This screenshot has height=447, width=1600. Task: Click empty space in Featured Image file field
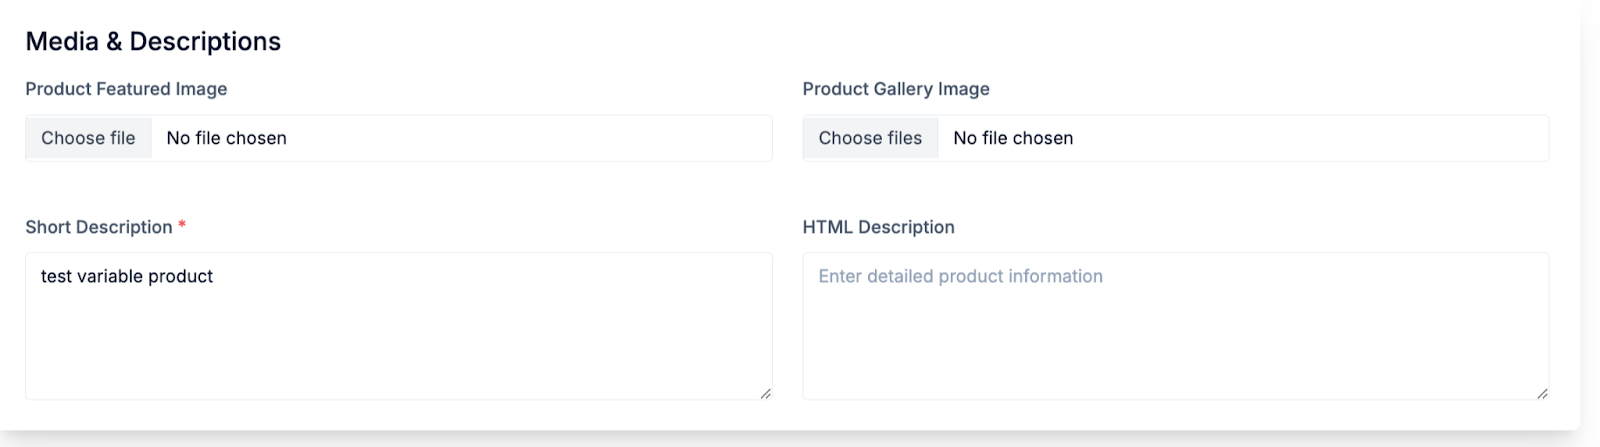point(530,138)
